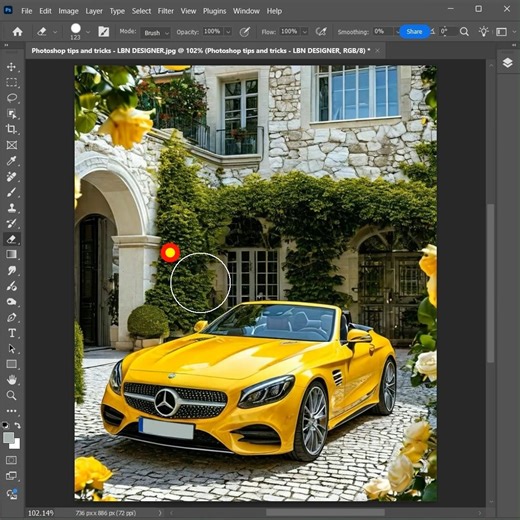The height and width of the screenshot is (520, 520).
Task: Close the LBN DESIGNER.jpg document tab
Action: (377, 51)
